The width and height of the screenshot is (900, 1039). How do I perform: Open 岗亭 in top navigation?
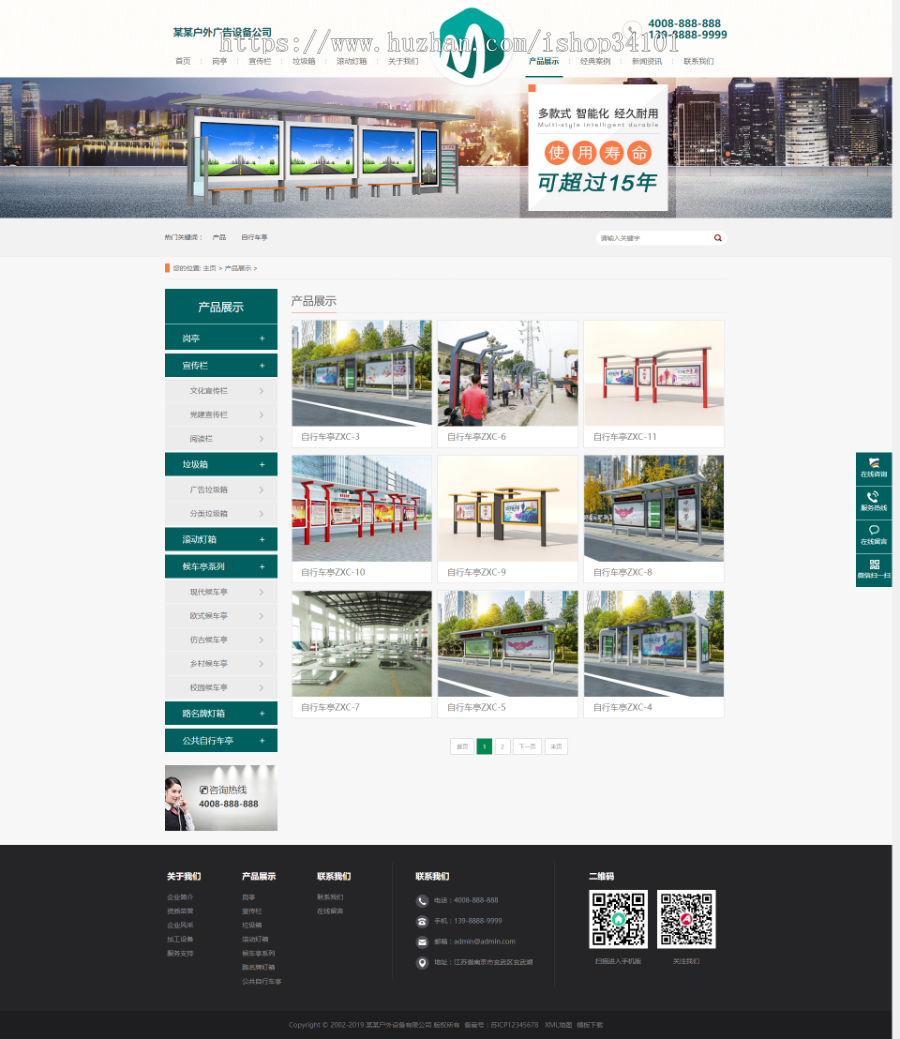(x=219, y=61)
